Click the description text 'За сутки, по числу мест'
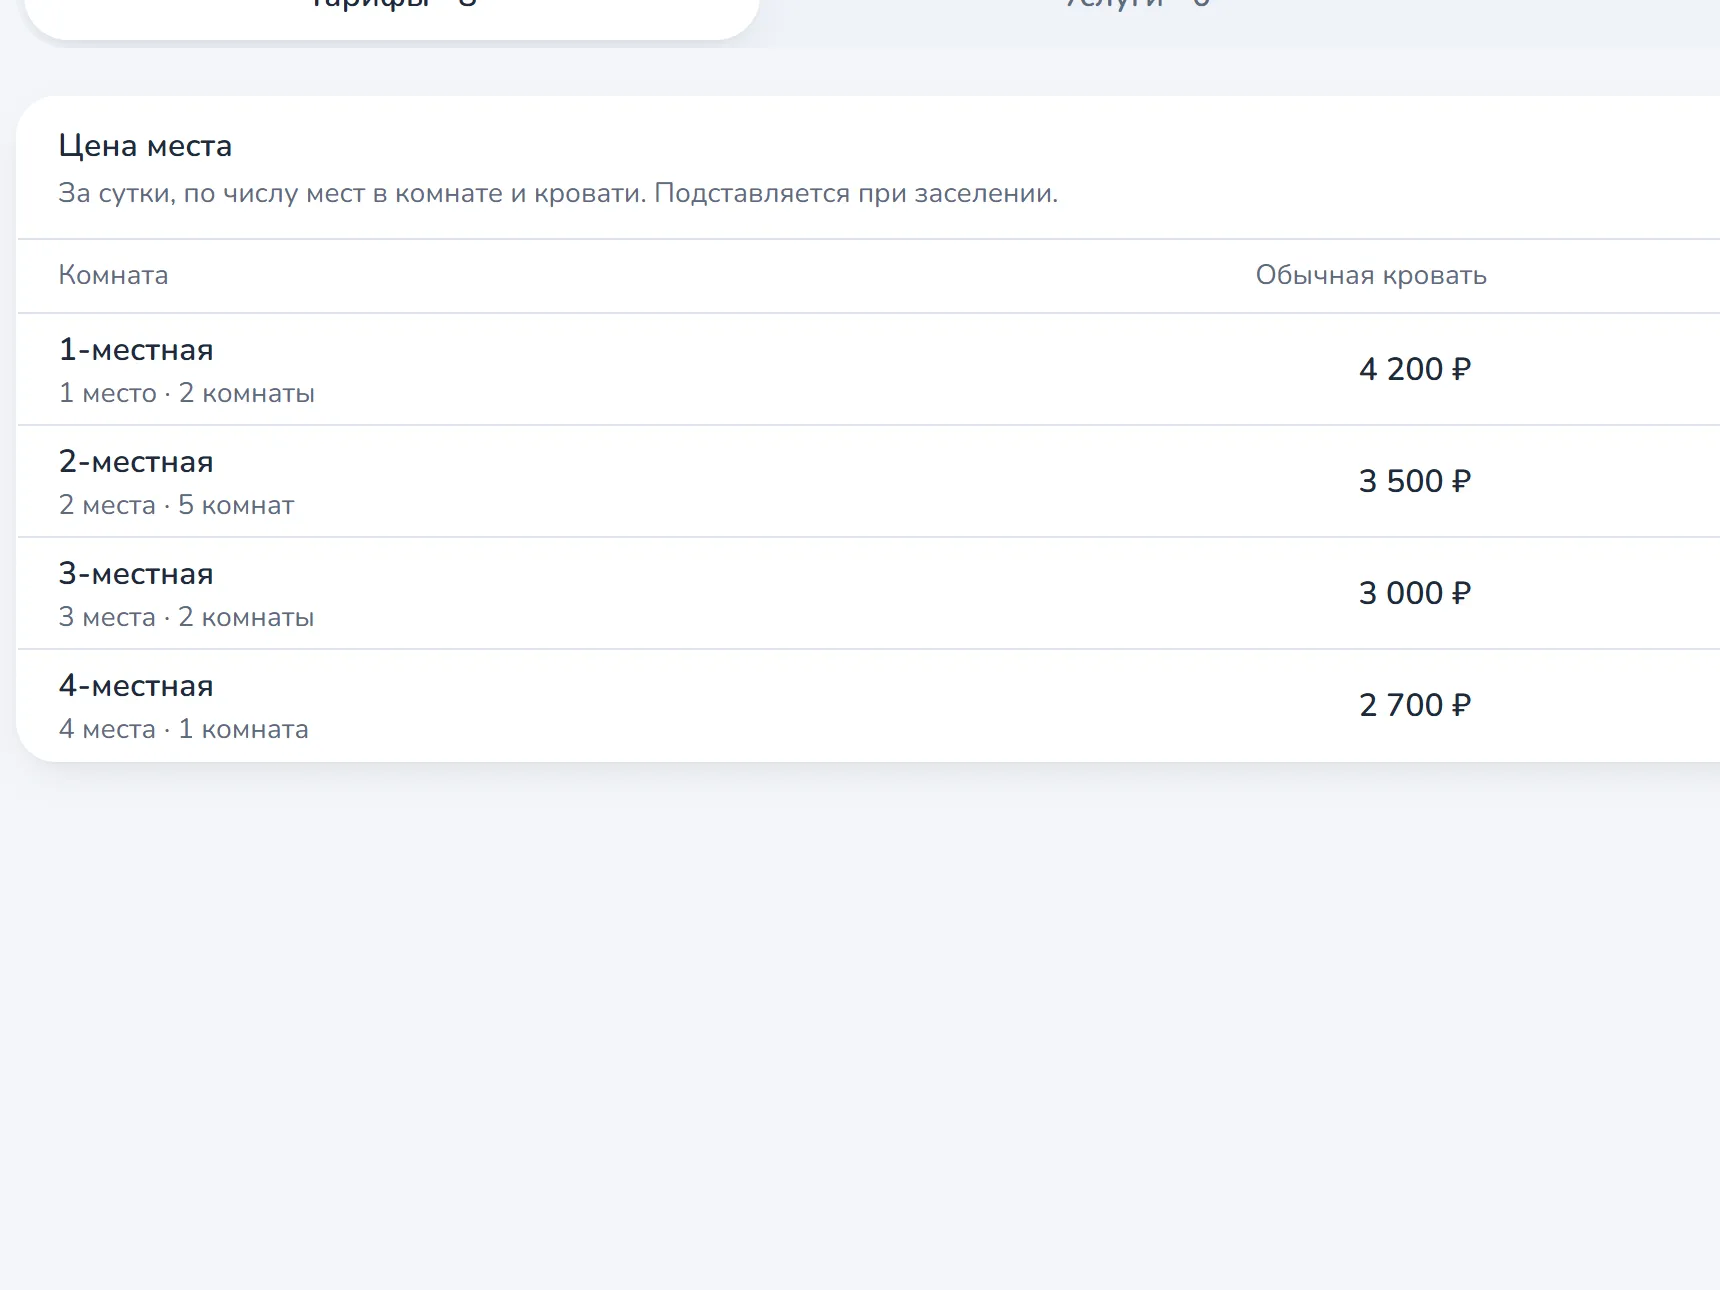1720x1290 pixels. pos(558,193)
